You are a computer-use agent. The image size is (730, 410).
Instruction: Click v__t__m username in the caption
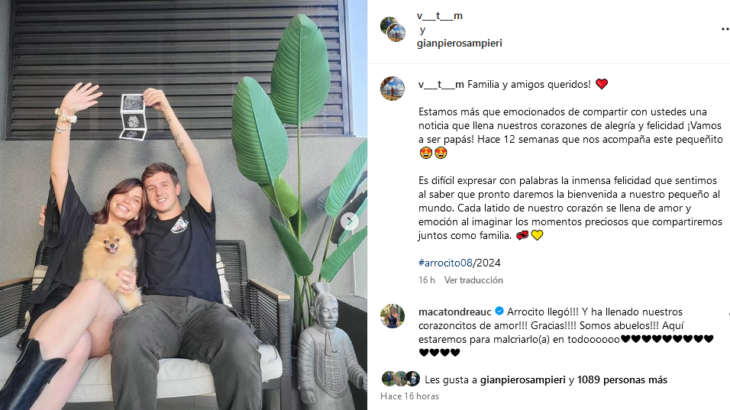pyautogui.click(x=441, y=85)
